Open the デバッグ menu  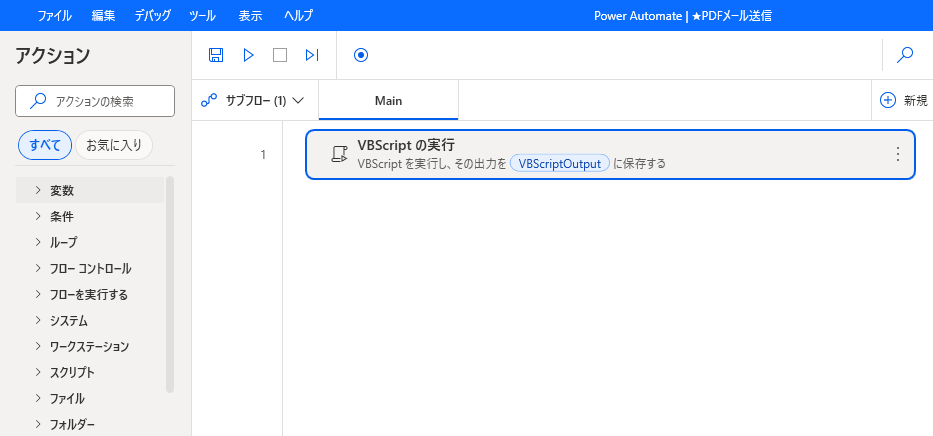(x=153, y=15)
